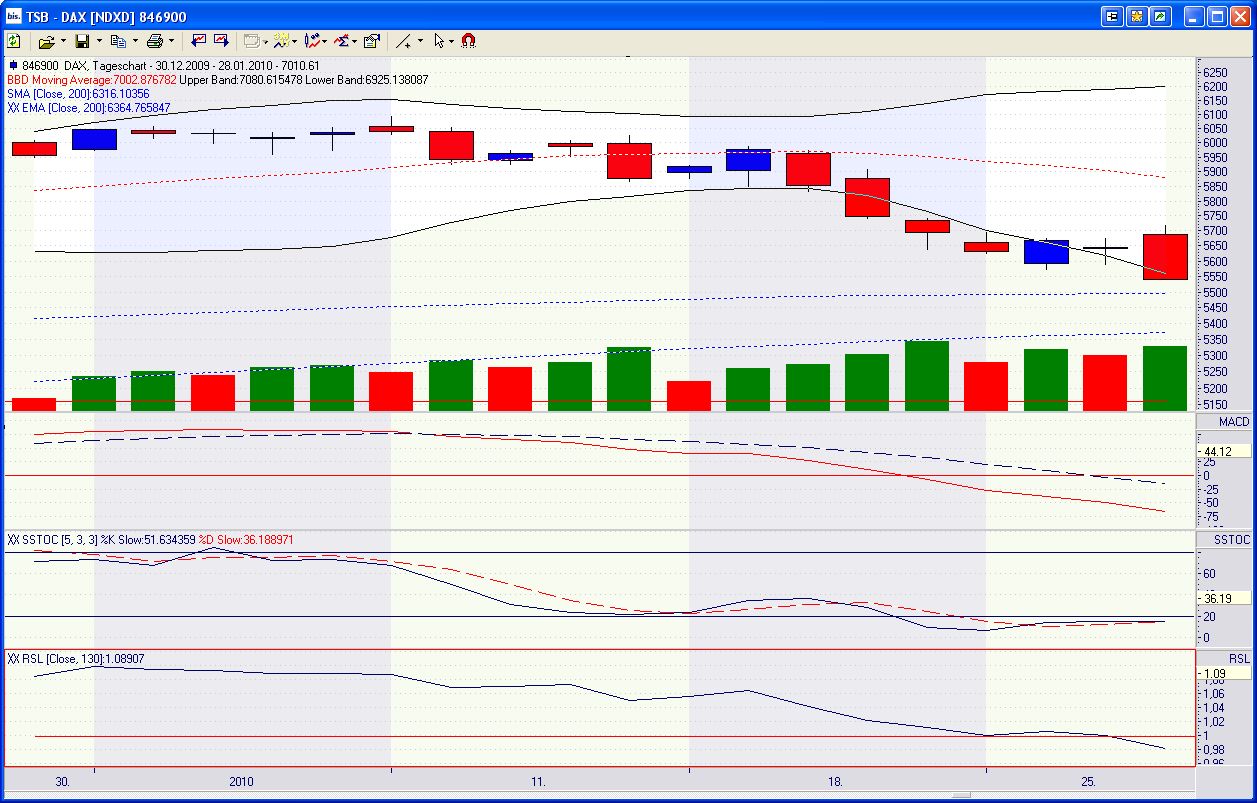Click the next chart navigation icon

click(220, 40)
